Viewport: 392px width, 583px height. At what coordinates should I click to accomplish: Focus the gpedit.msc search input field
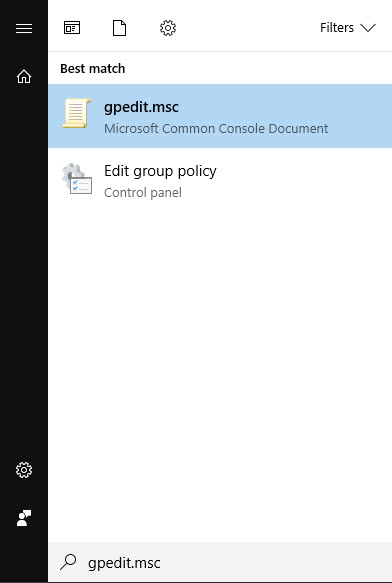click(x=220, y=562)
